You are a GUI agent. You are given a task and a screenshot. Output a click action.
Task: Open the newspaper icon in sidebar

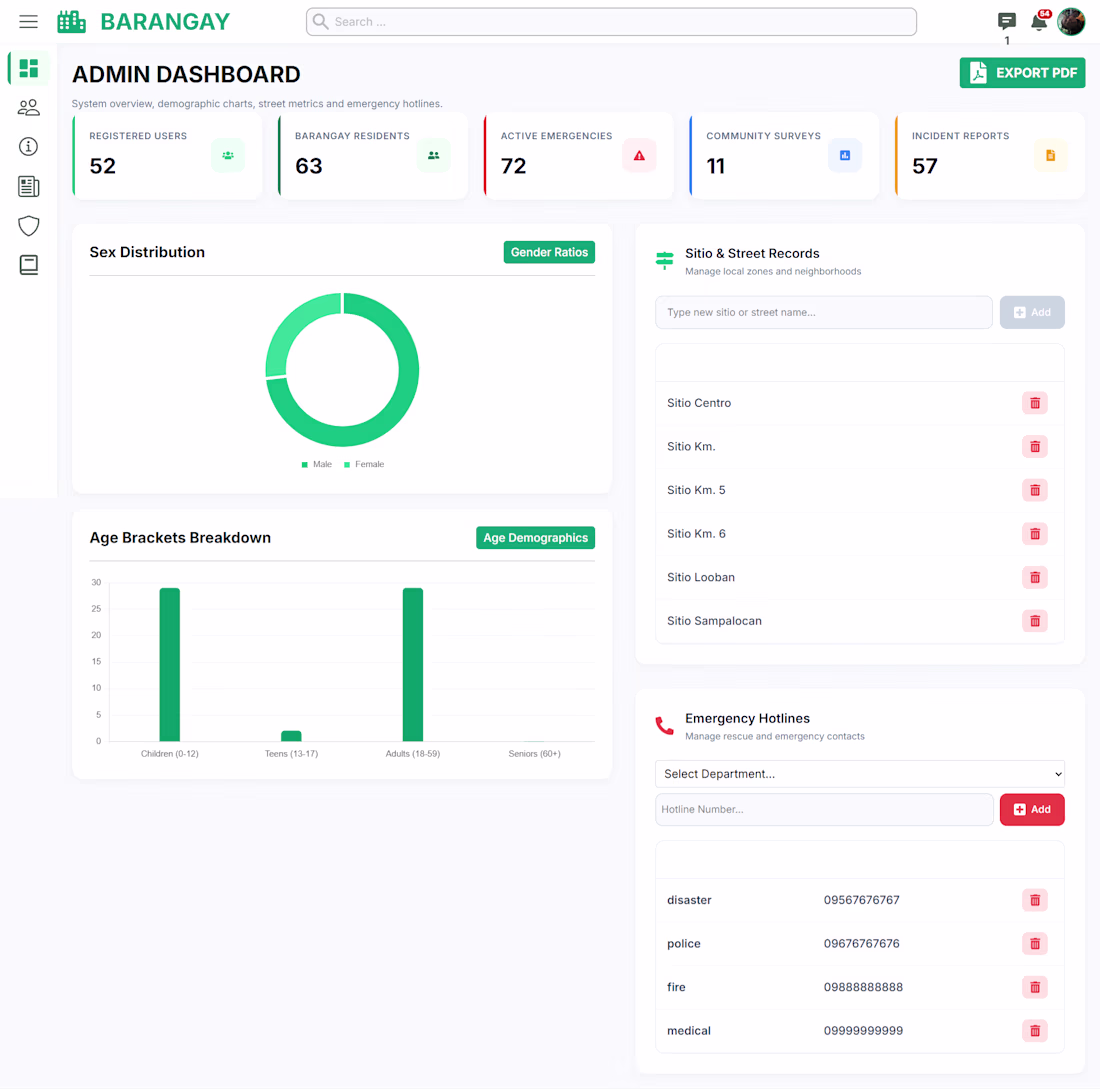[x=29, y=187]
